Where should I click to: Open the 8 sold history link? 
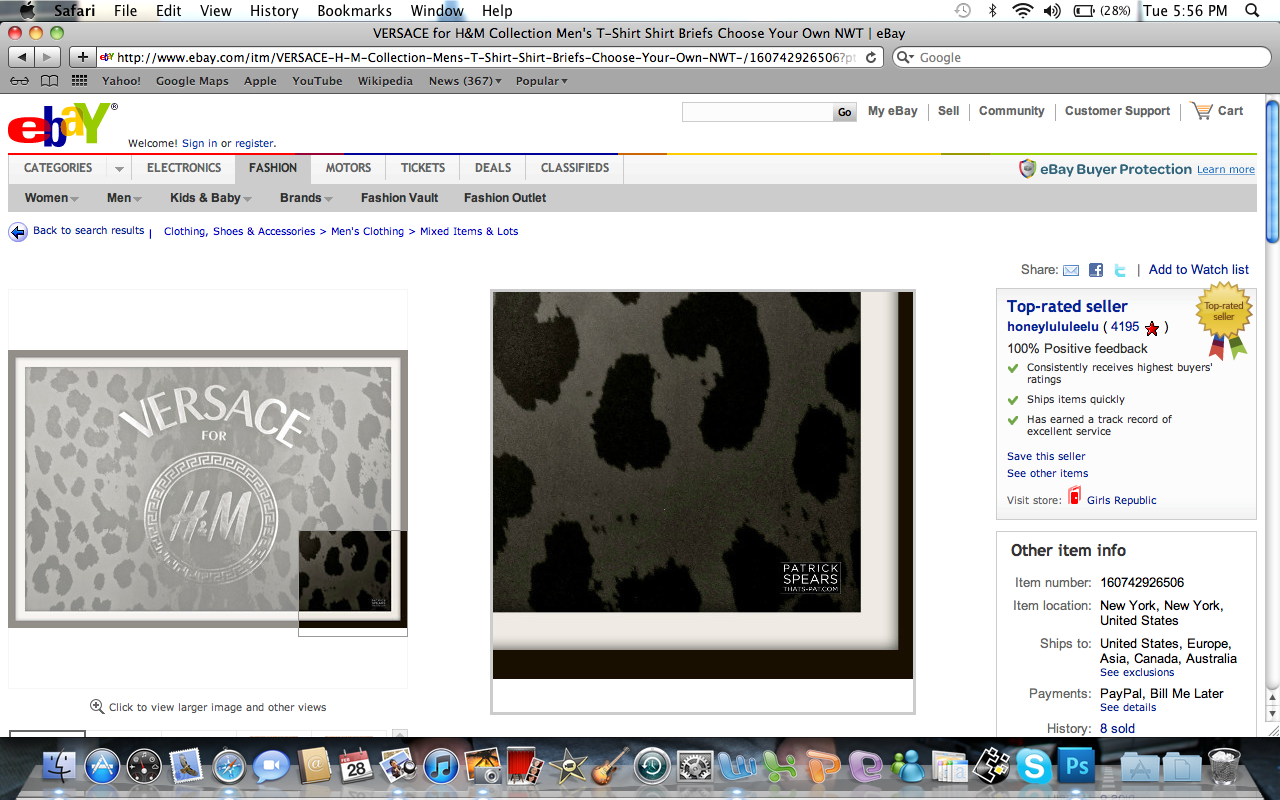tap(1118, 729)
